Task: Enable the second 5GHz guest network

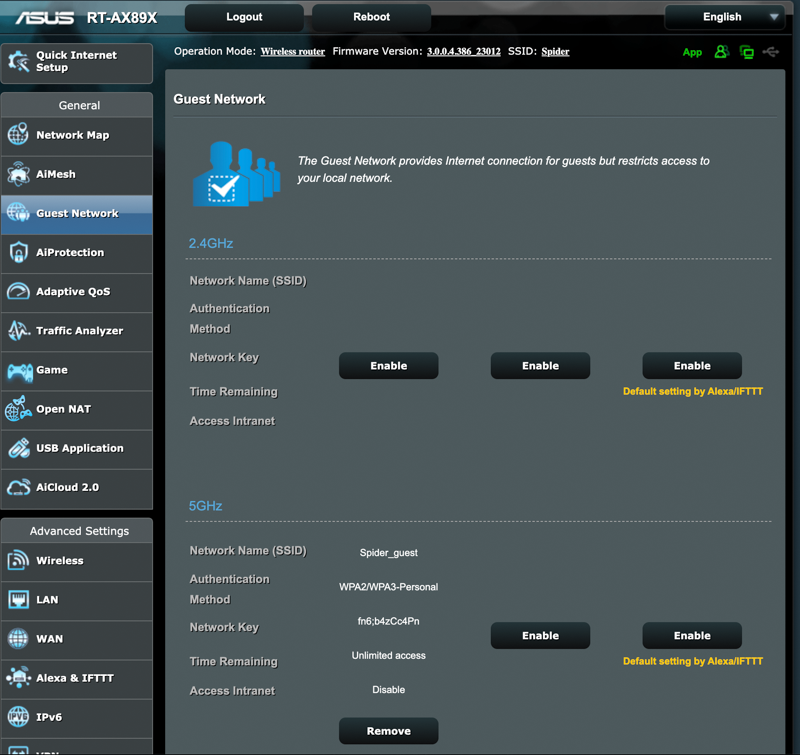Action: (540, 636)
